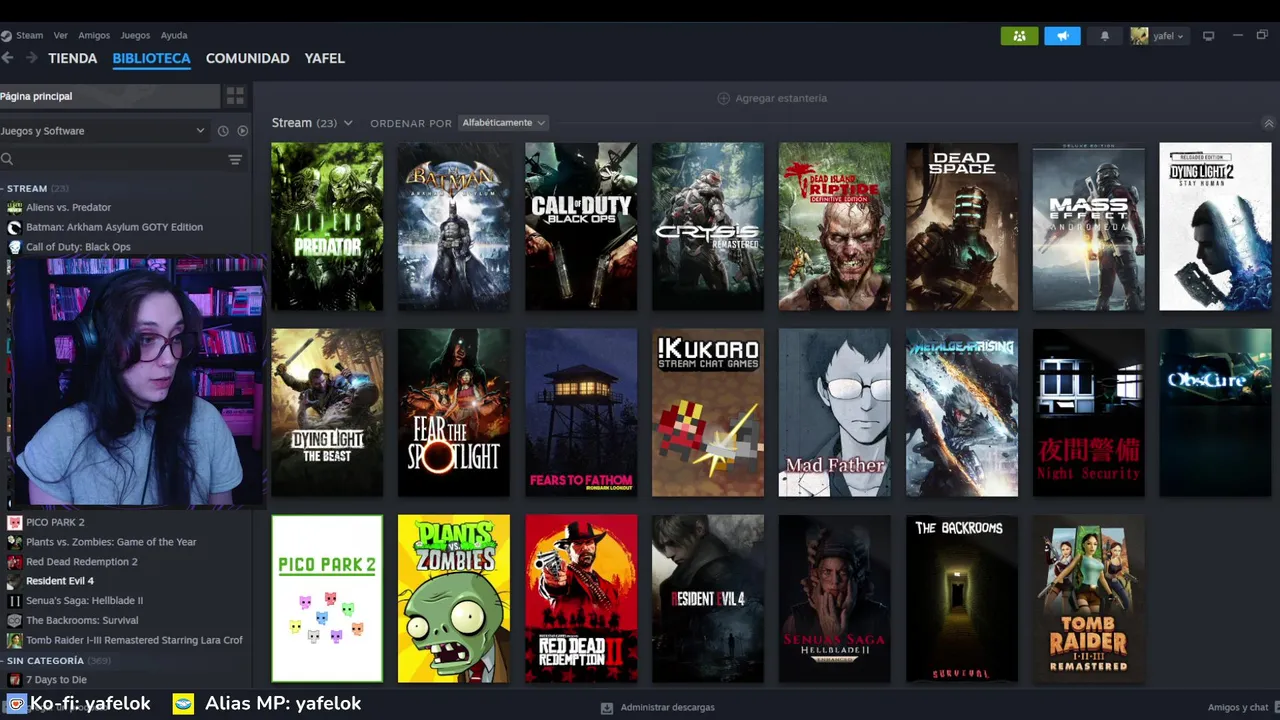Select 7 Days to Die in sidebar
This screenshot has height=720, width=1280.
point(56,680)
